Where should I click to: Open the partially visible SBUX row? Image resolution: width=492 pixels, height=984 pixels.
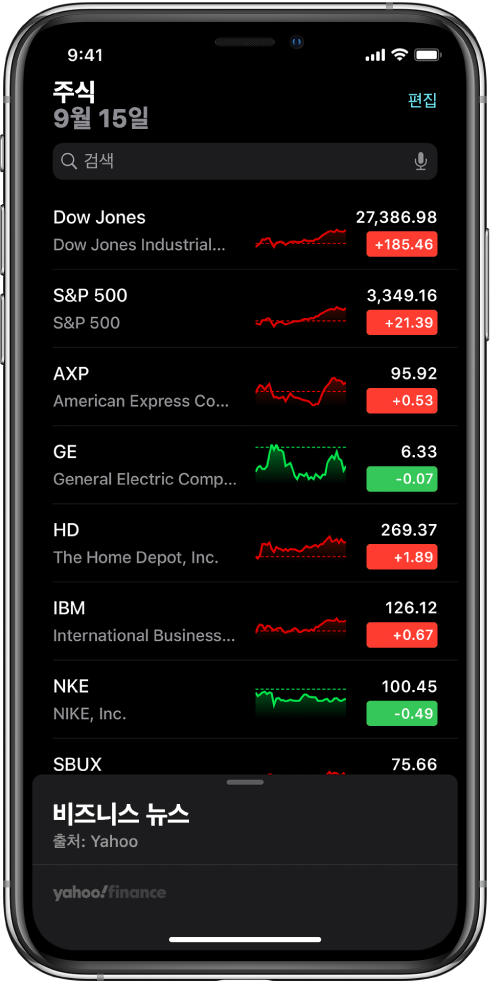[x=245, y=757]
